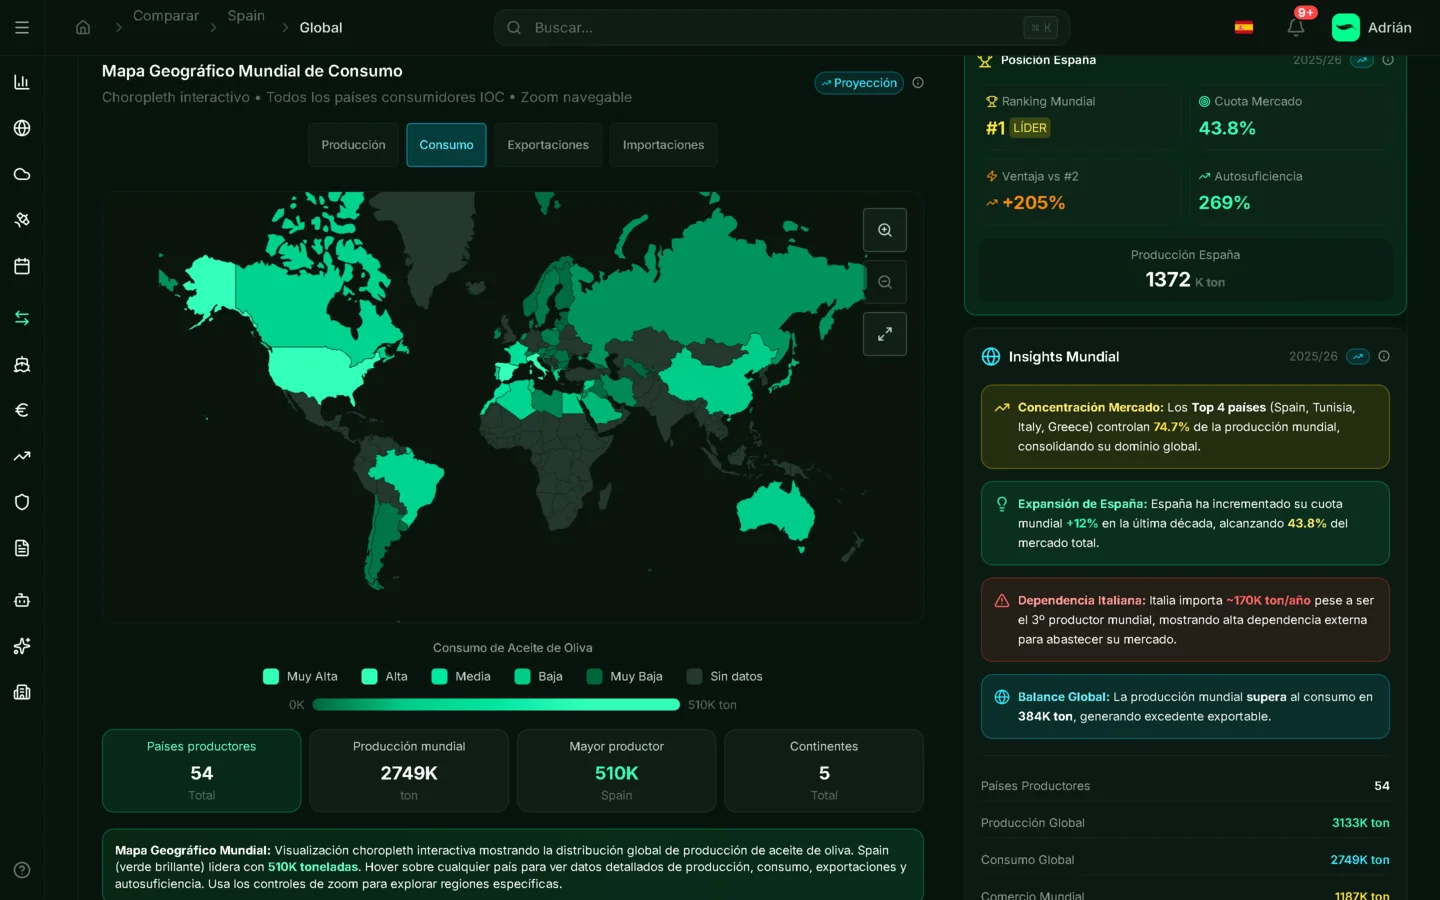Viewport: 1440px width, 900px height.
Task: Open the hamburger menu in the sidebar
Action: click(22, 28)
